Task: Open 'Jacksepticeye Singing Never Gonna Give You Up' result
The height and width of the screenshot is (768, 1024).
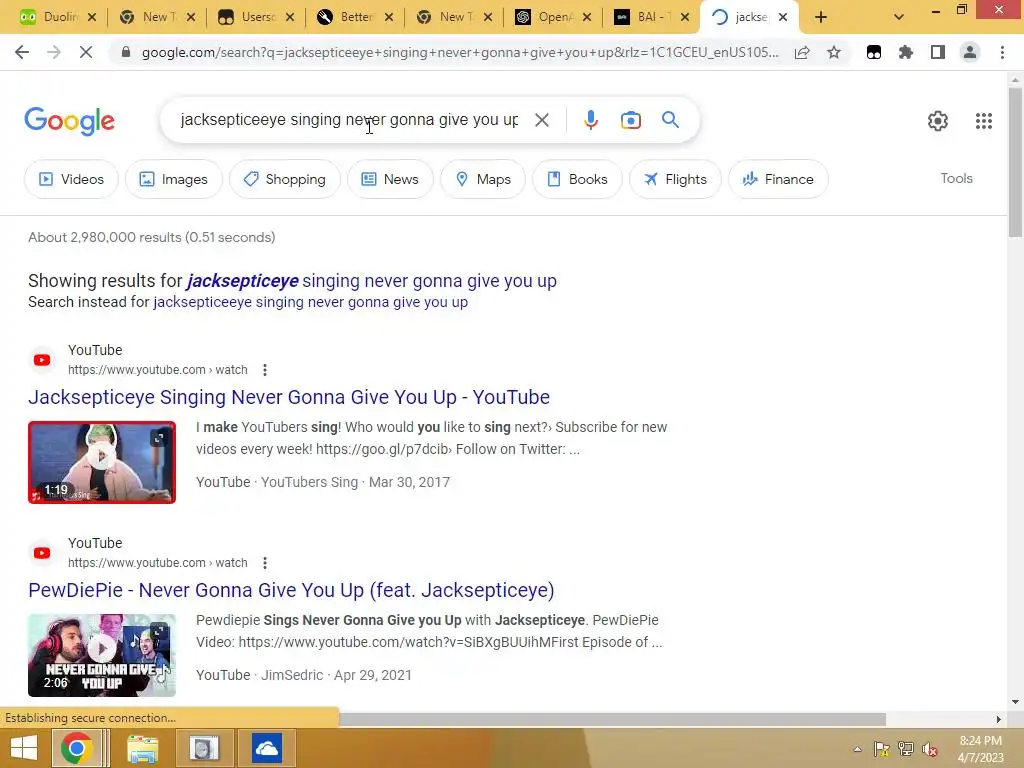Action: click(x=289, y=397)
